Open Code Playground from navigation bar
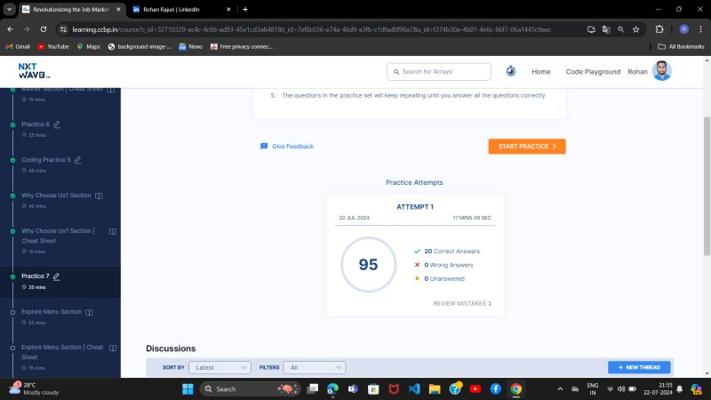 [593, 71]
